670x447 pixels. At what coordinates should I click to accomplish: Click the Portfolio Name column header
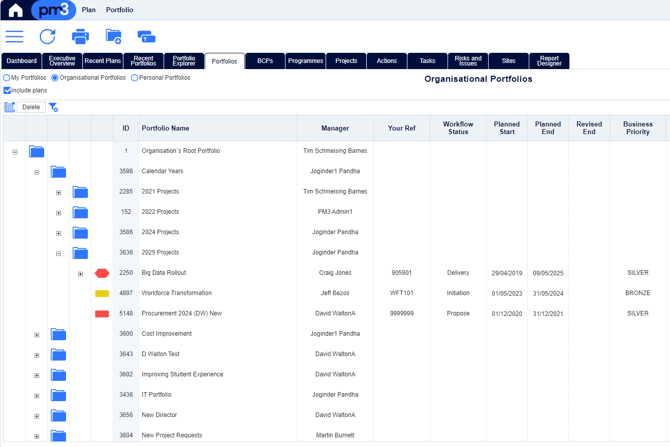[165, 128]
